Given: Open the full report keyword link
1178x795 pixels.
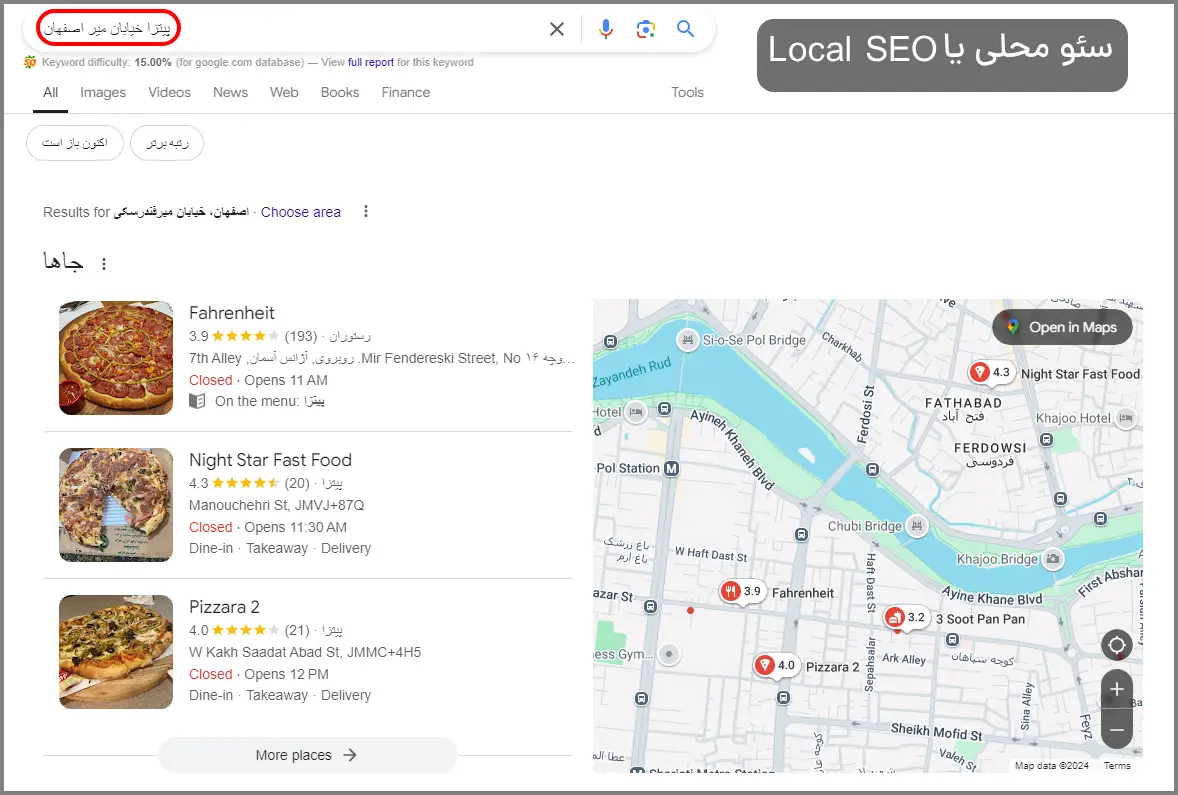Looking at the screenshot, I should coord(370,62).
